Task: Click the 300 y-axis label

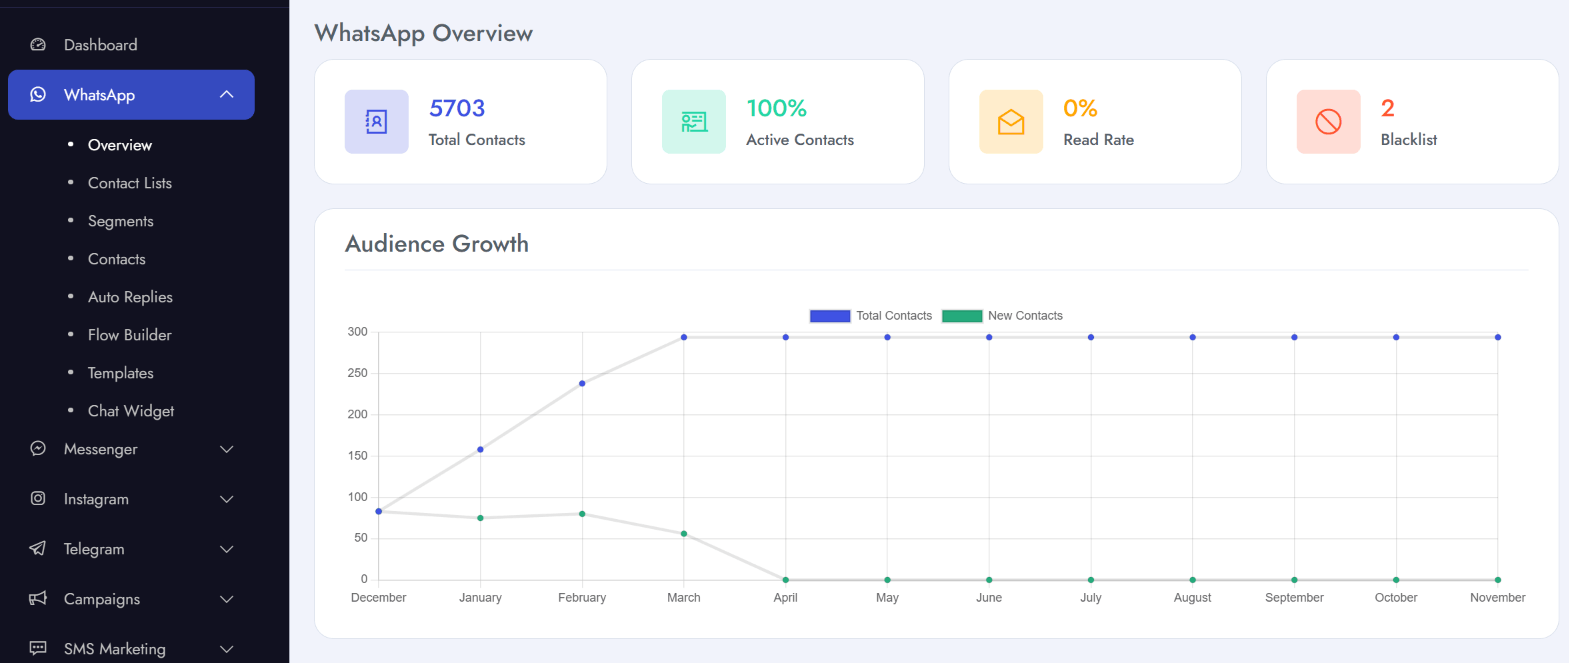Action: click(x=358, y=332)
